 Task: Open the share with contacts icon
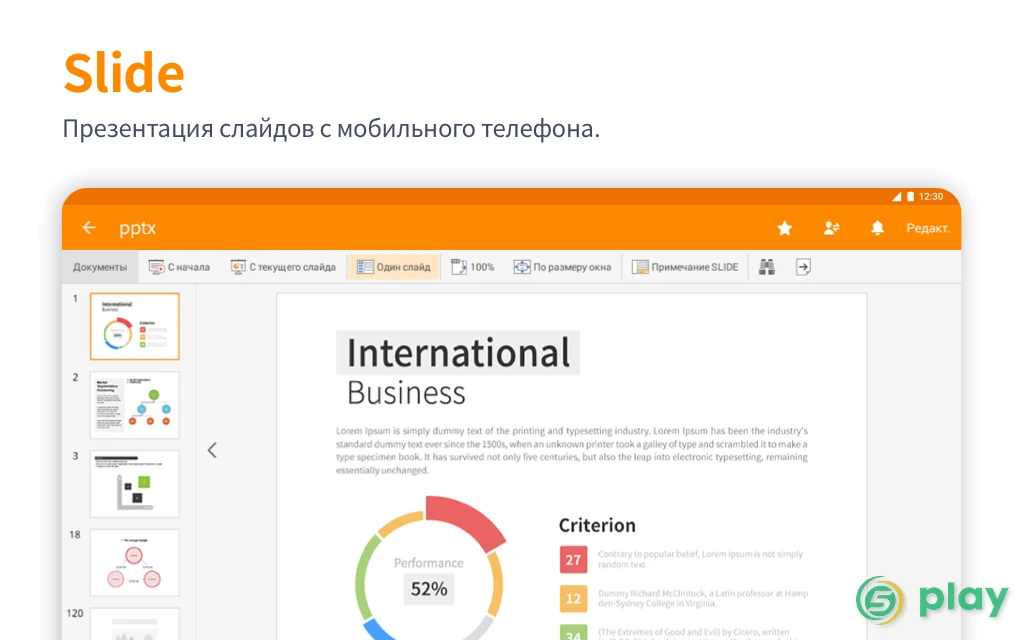point(831,228)
